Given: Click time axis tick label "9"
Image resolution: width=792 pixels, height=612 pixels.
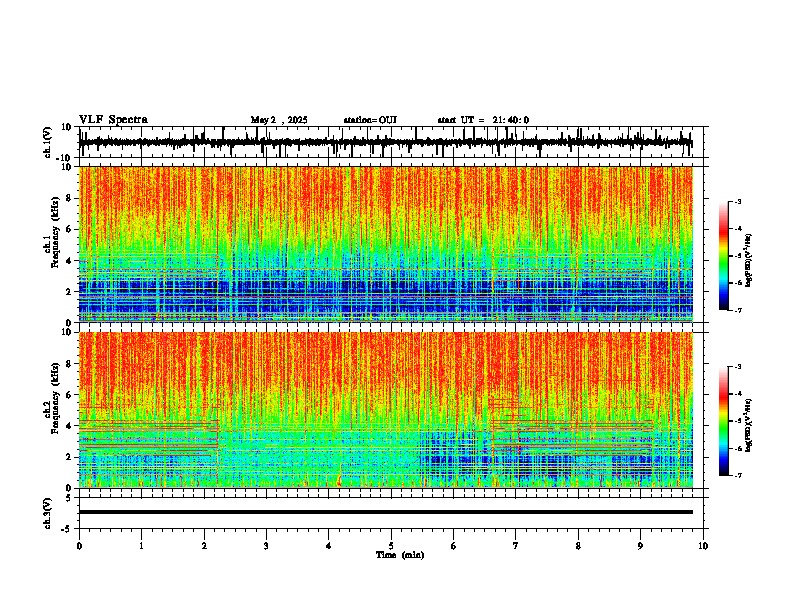Looking at the screenshot, I should pos(640,546).
